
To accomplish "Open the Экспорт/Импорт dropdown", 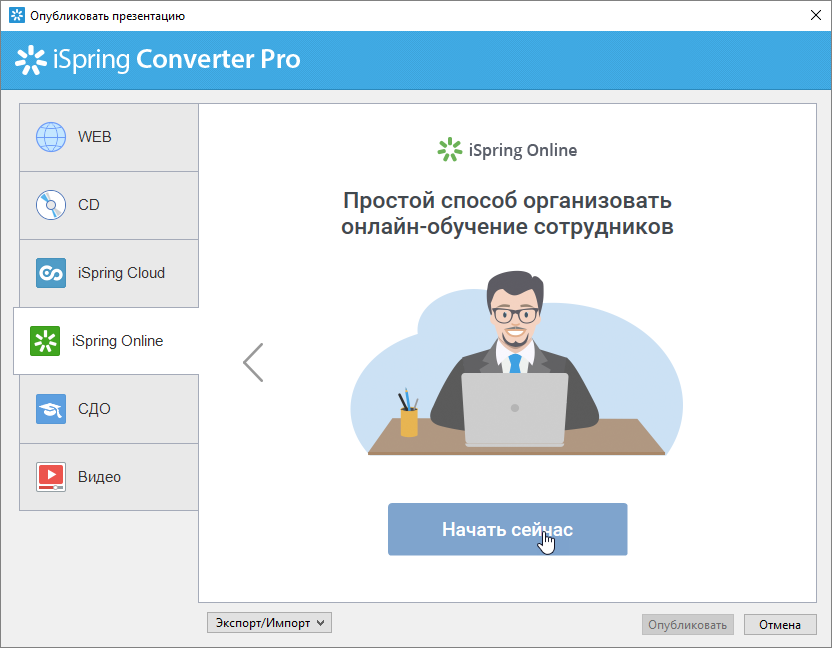I will coord(269,623).
